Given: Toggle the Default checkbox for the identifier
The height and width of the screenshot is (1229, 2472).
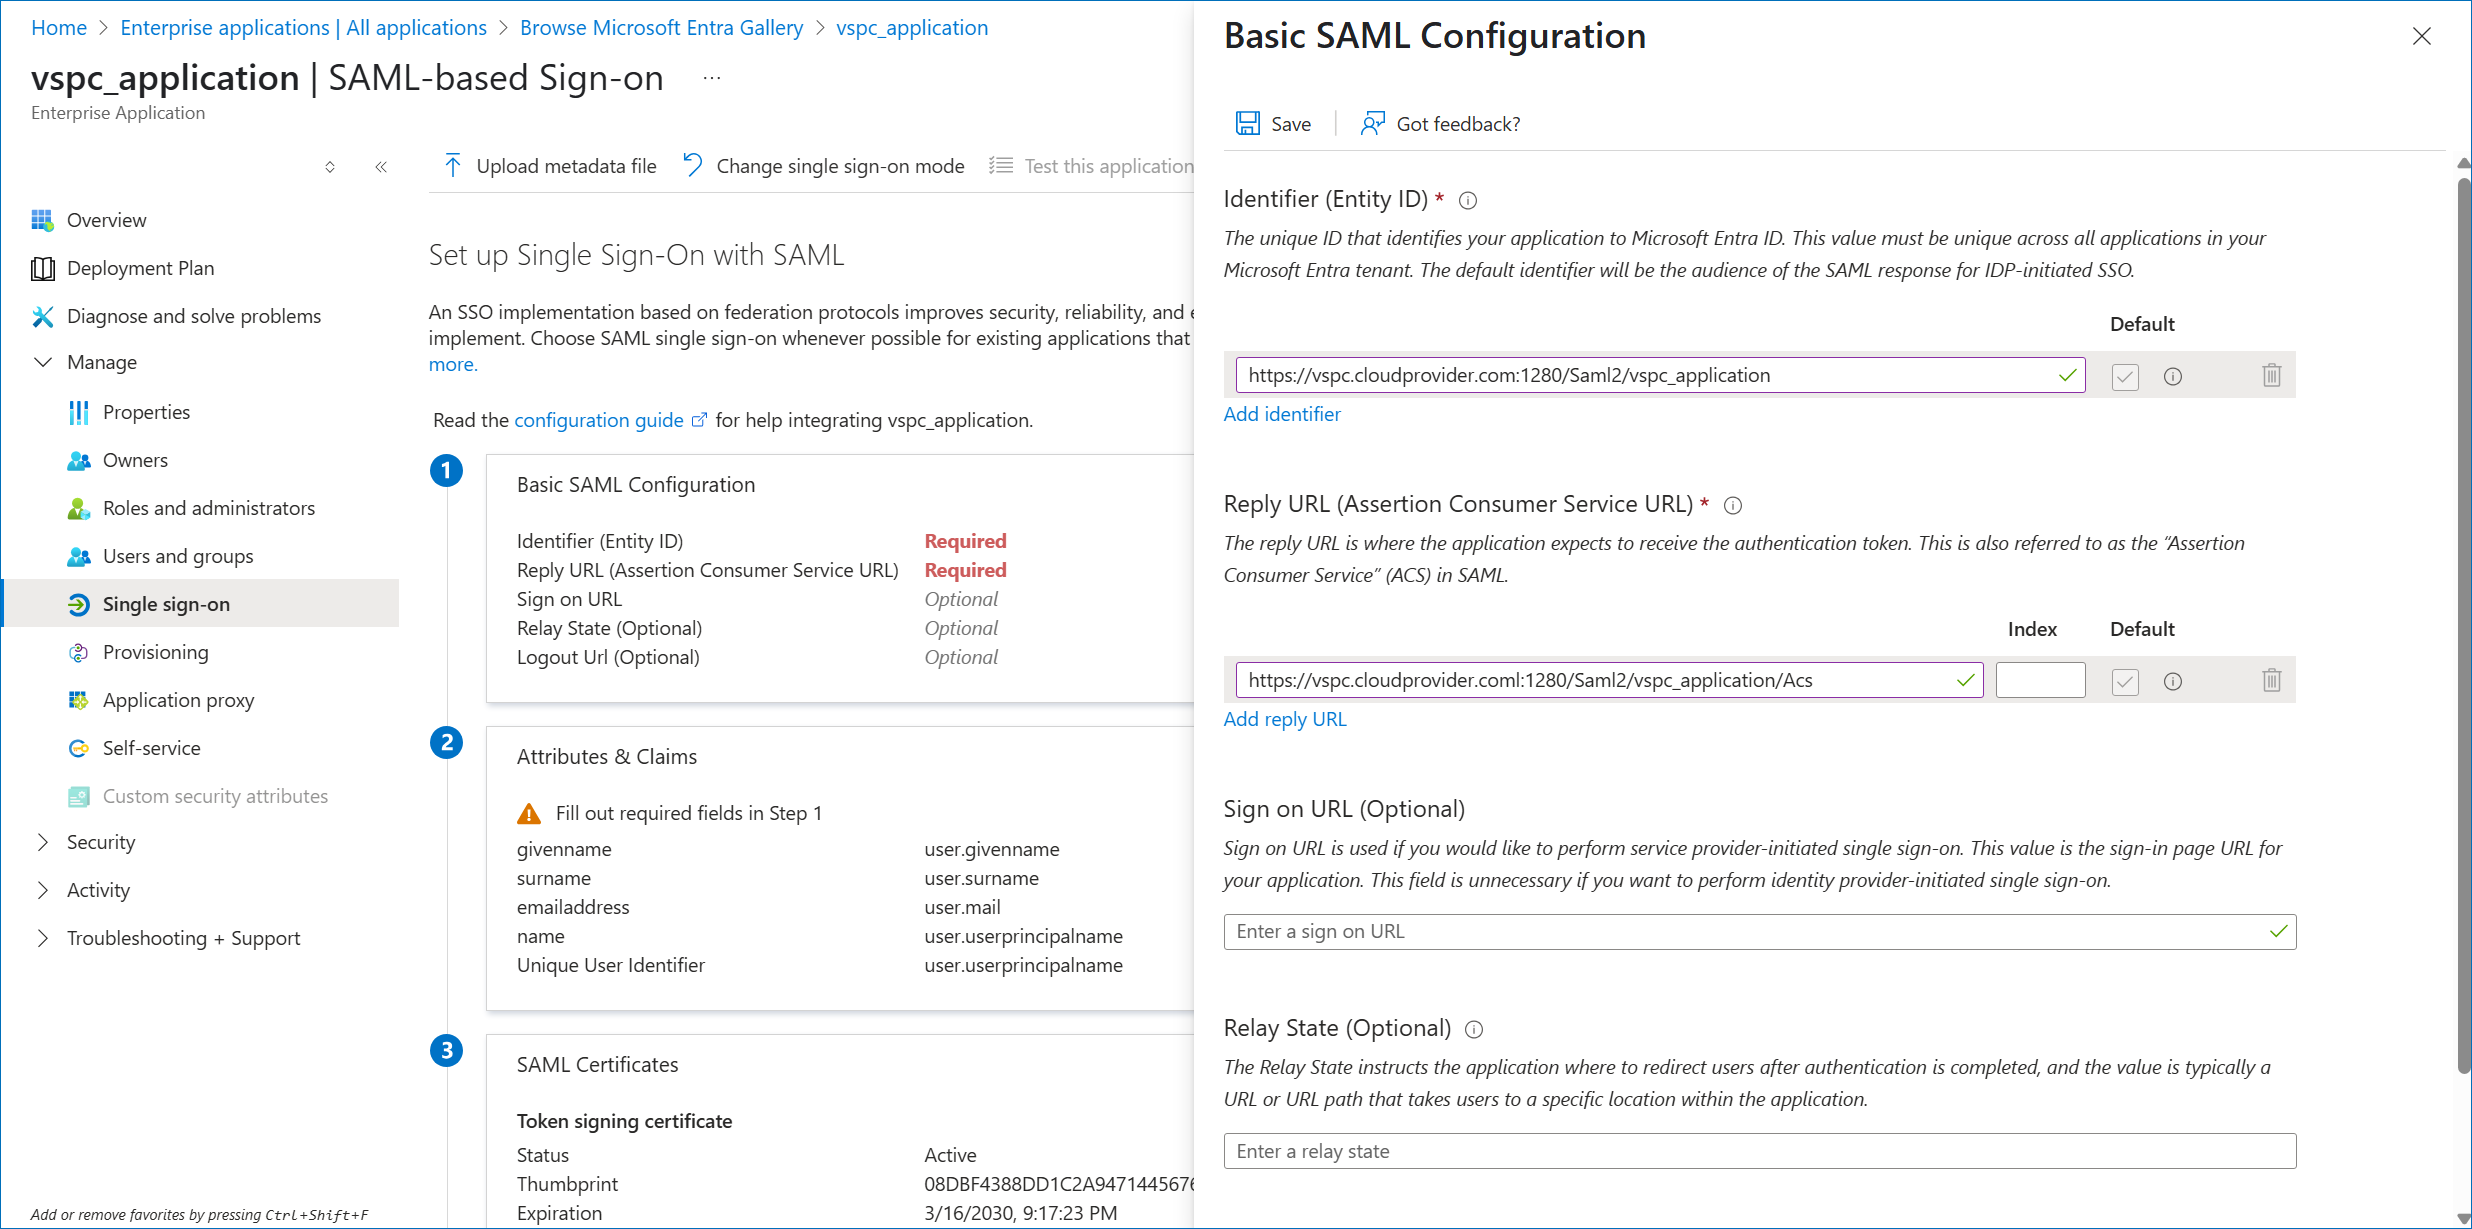Looking at the screenshot, I should pos(2125,376).
